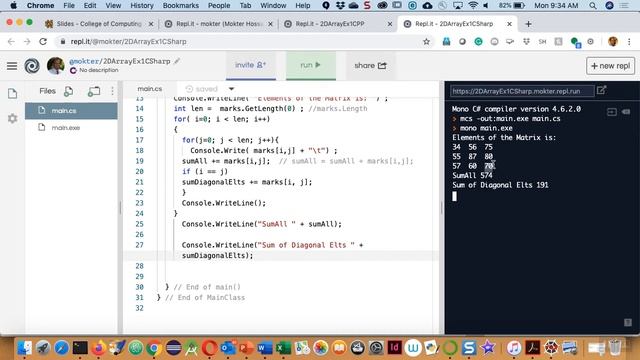This screenshot has width=640, height=360.
Task: Open the mokter user avatar
Action: coord(56,66)
